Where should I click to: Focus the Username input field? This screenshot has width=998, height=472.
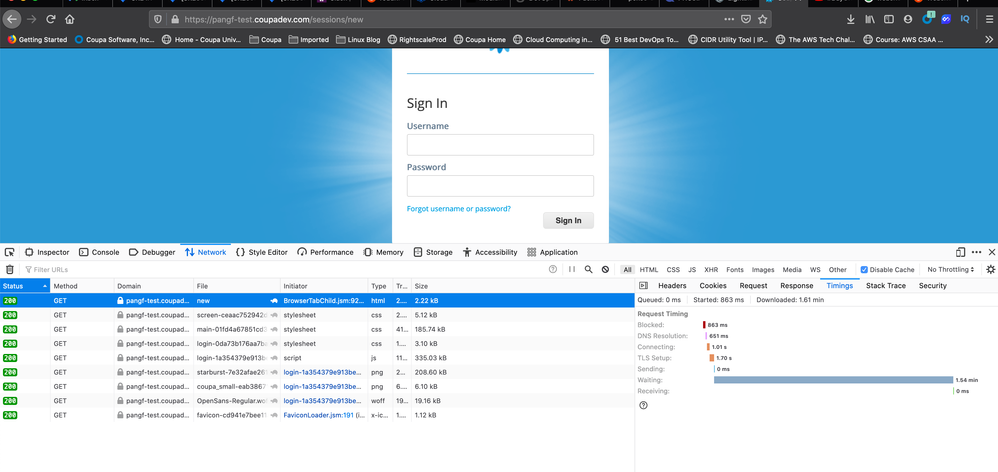500,144
